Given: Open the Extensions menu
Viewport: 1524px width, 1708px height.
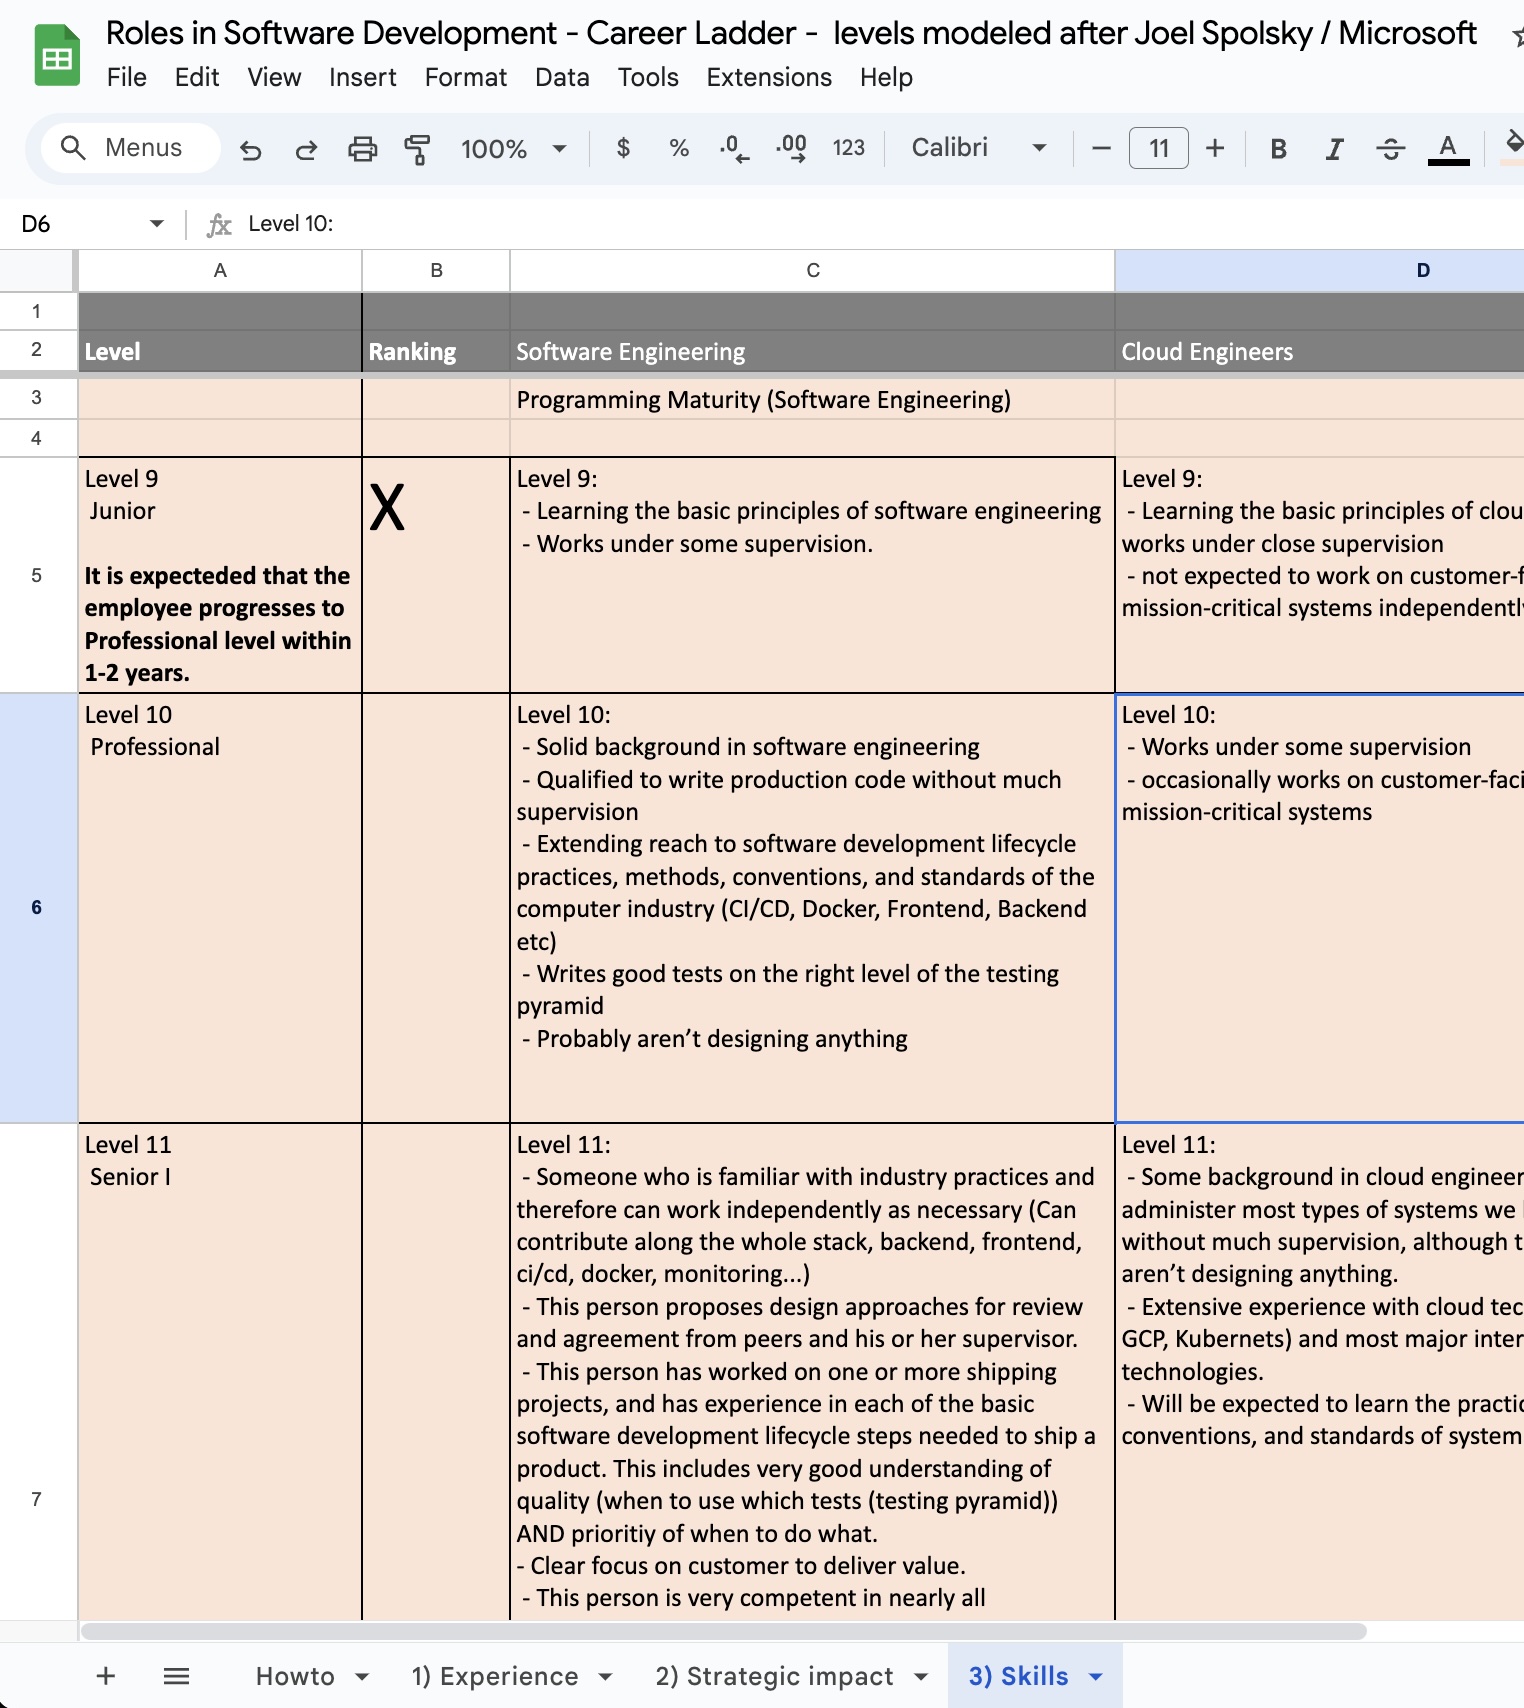Looking at the screenshot, I should point(769,77).
